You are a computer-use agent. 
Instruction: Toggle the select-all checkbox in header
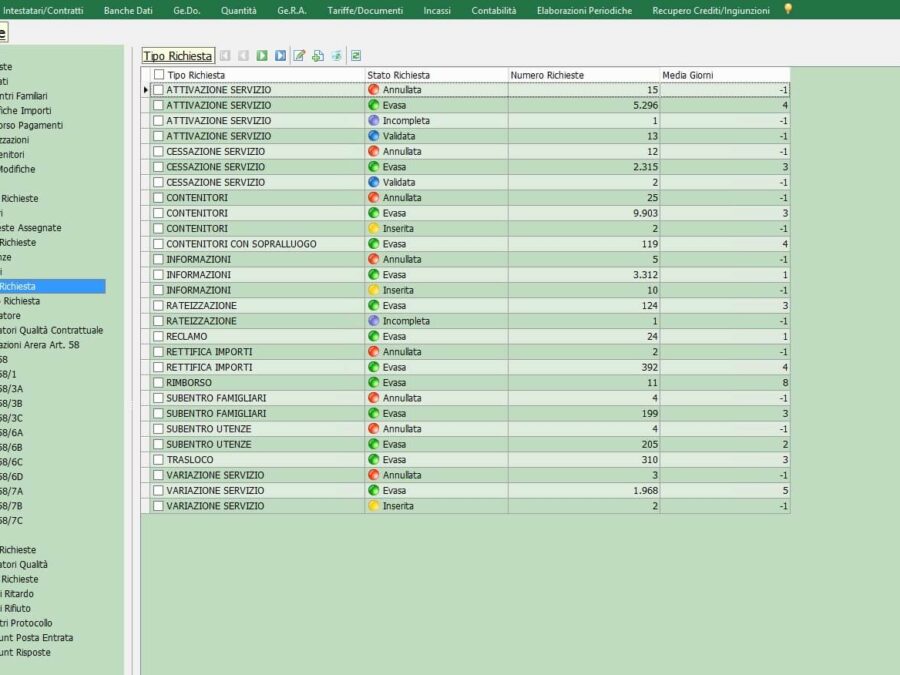[158, 75]
